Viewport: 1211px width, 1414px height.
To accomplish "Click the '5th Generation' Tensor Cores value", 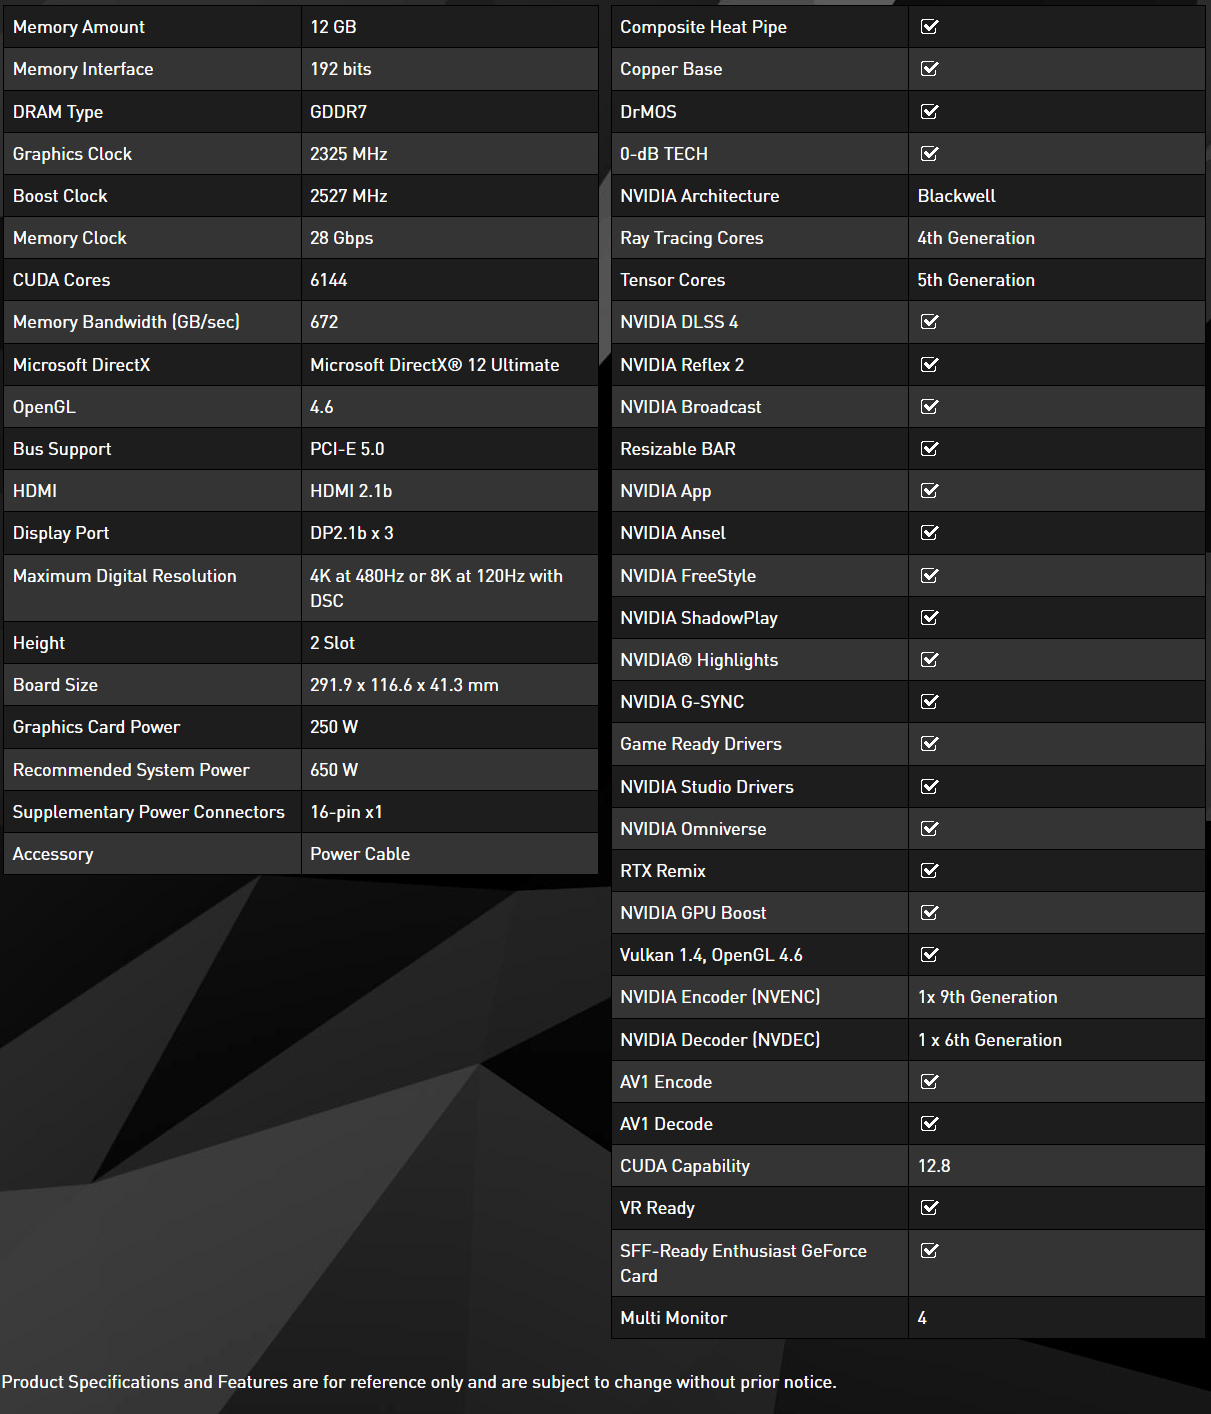I will [x=976, y=280].
